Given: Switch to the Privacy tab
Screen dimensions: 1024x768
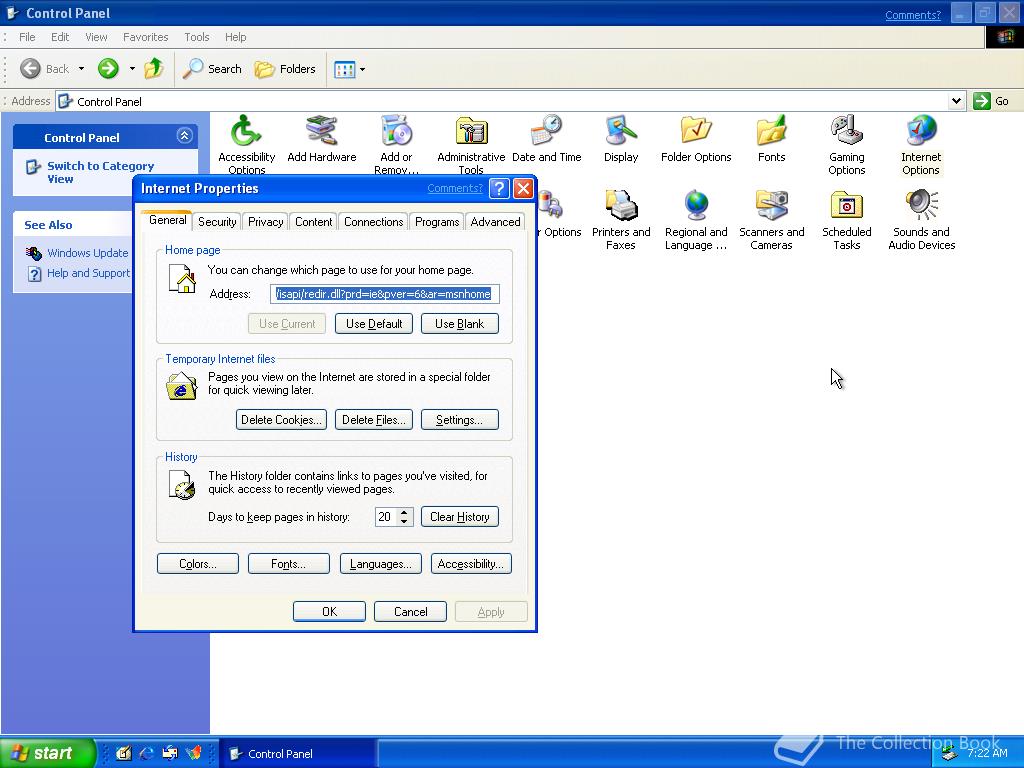Looking at the screenshot, I should [x=265, y=222].
